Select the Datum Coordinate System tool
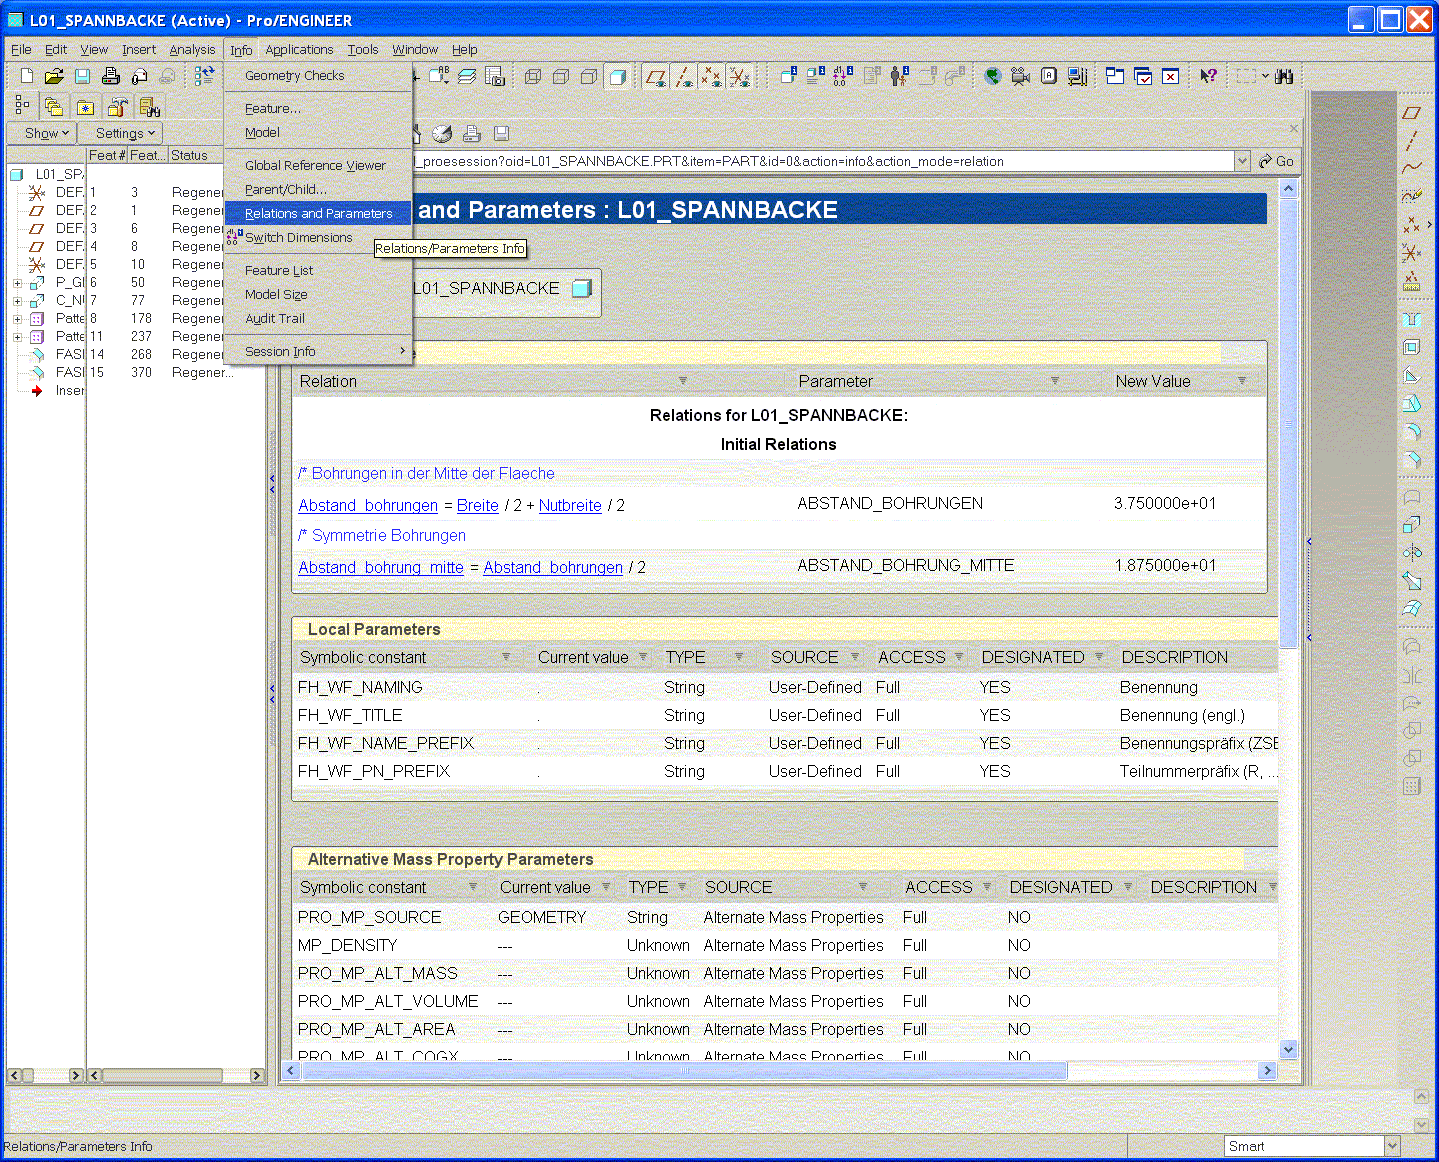Viewport: 1439px width, 1162px height. 1412,252
